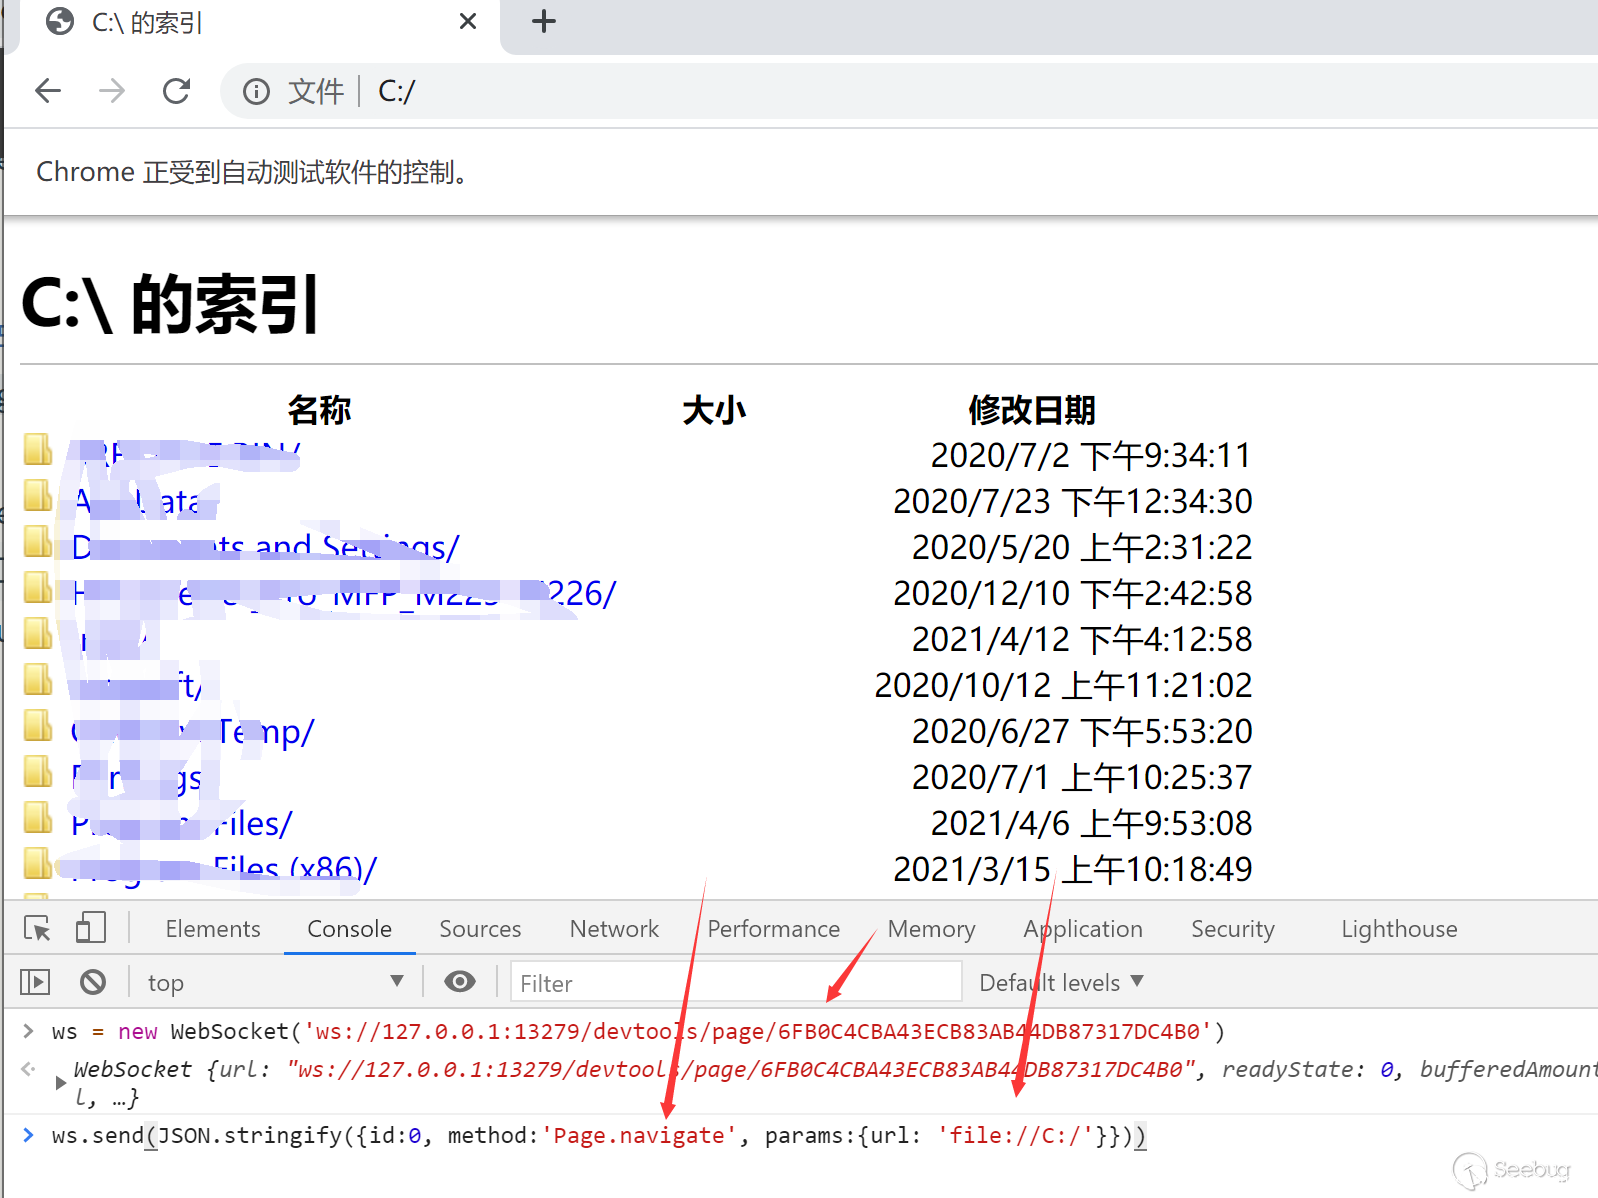Screen dimensions: 1598x1198
Task: Select date text '2020/12/10 下午2:42:58'
Action: point(1072,593)
